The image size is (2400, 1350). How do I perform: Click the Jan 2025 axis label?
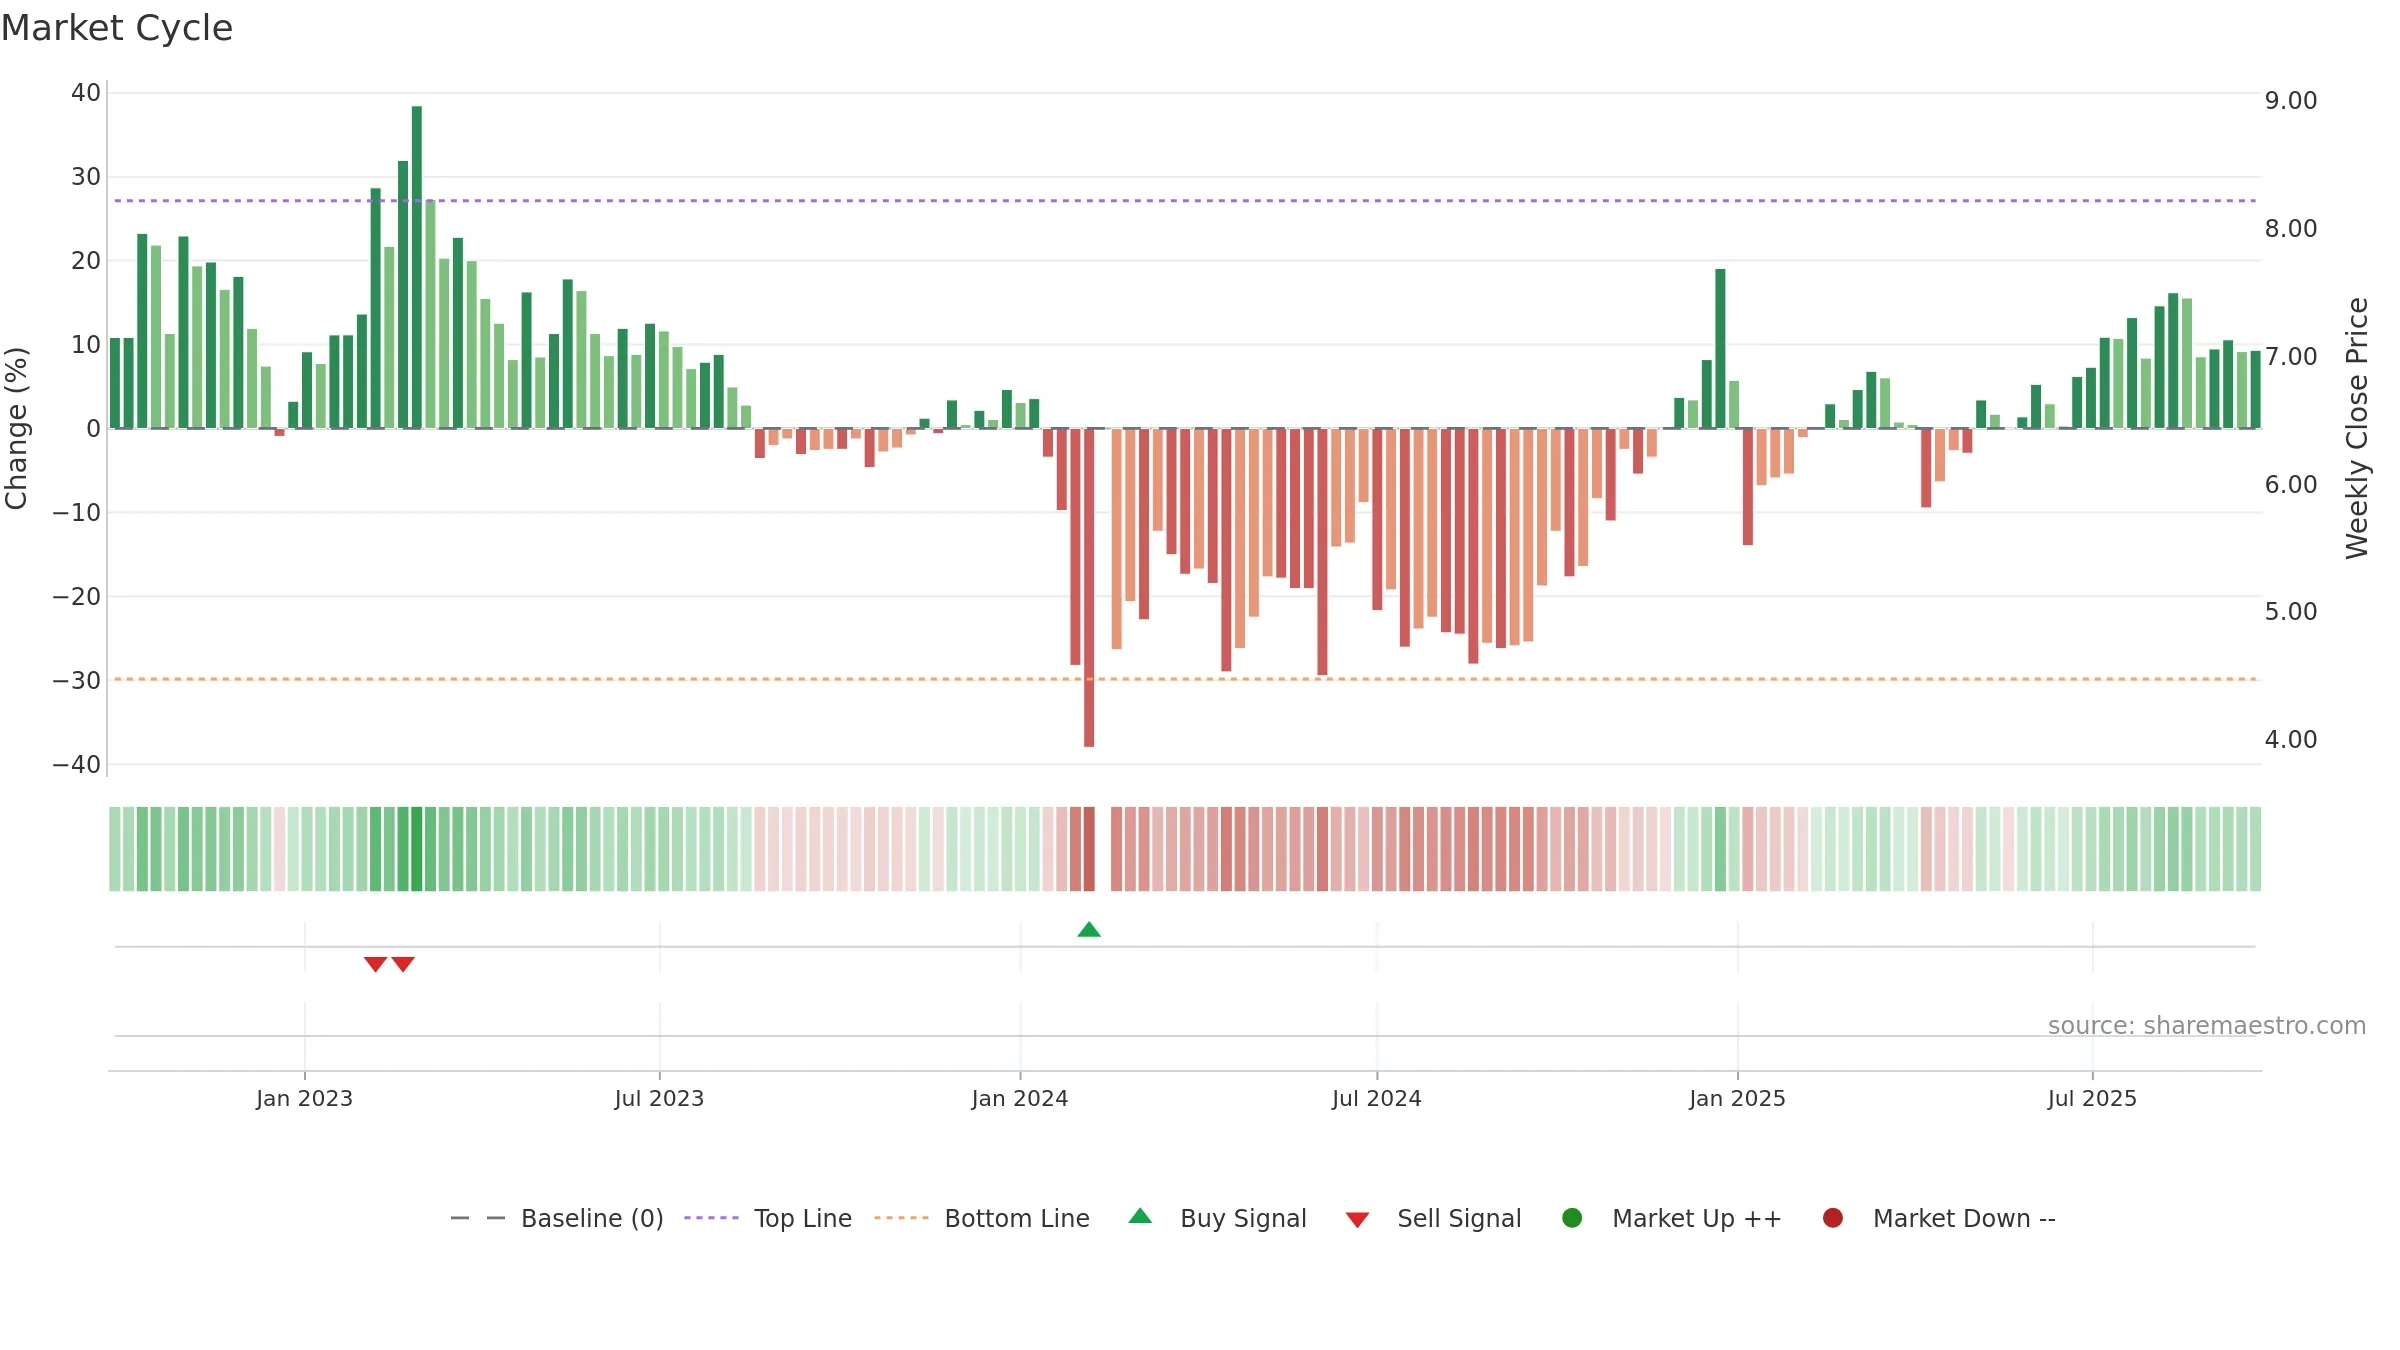(1737, 1098)
